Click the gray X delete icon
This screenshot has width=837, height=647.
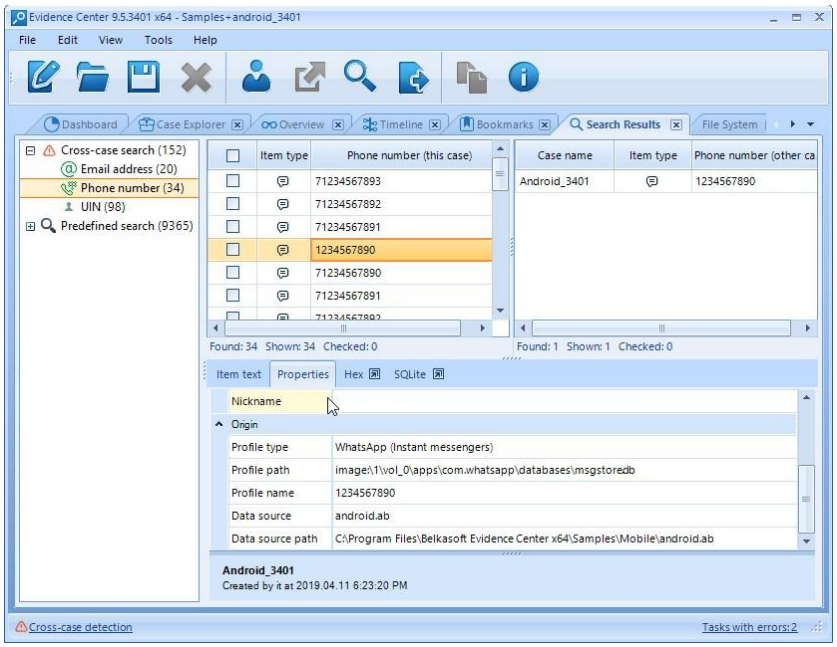click(x=196, y=77)
